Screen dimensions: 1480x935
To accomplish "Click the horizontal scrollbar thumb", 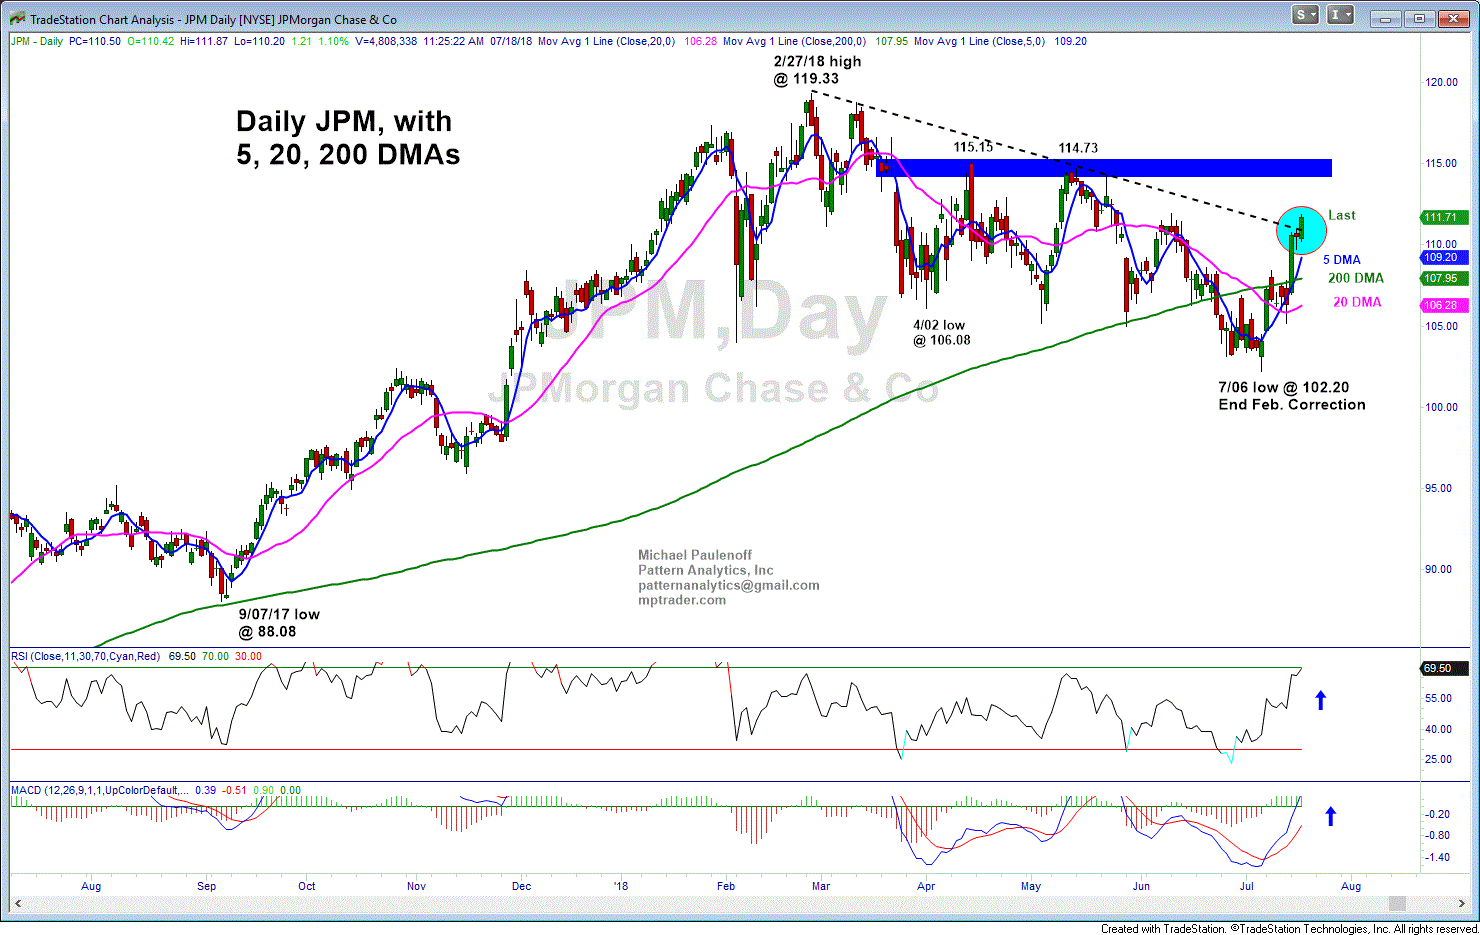I will point(1397,903).
